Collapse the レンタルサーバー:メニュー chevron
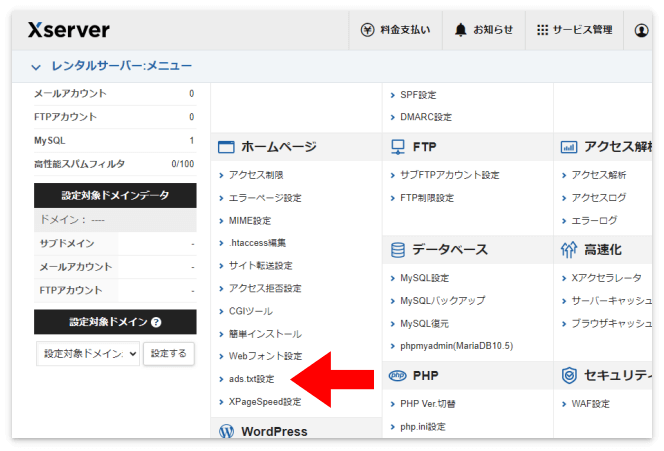The image size is (664, 451). pyautogui.click(x=36, y=67)
